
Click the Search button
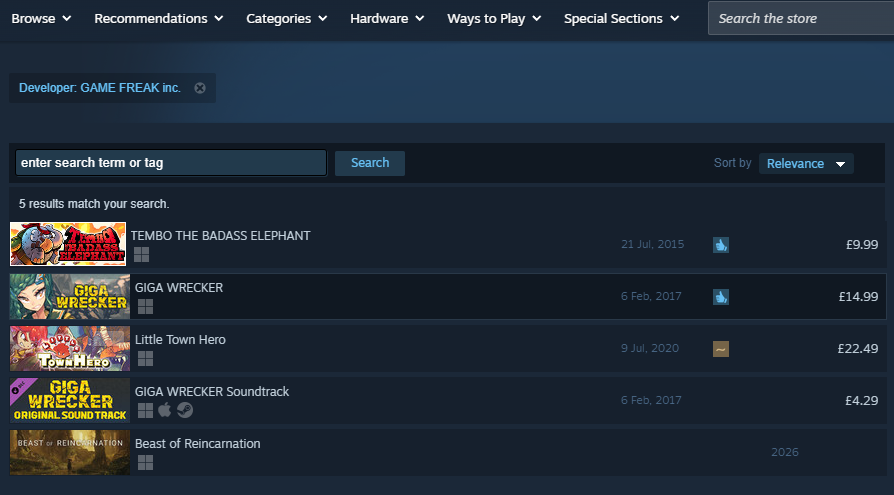click(369, 163)
